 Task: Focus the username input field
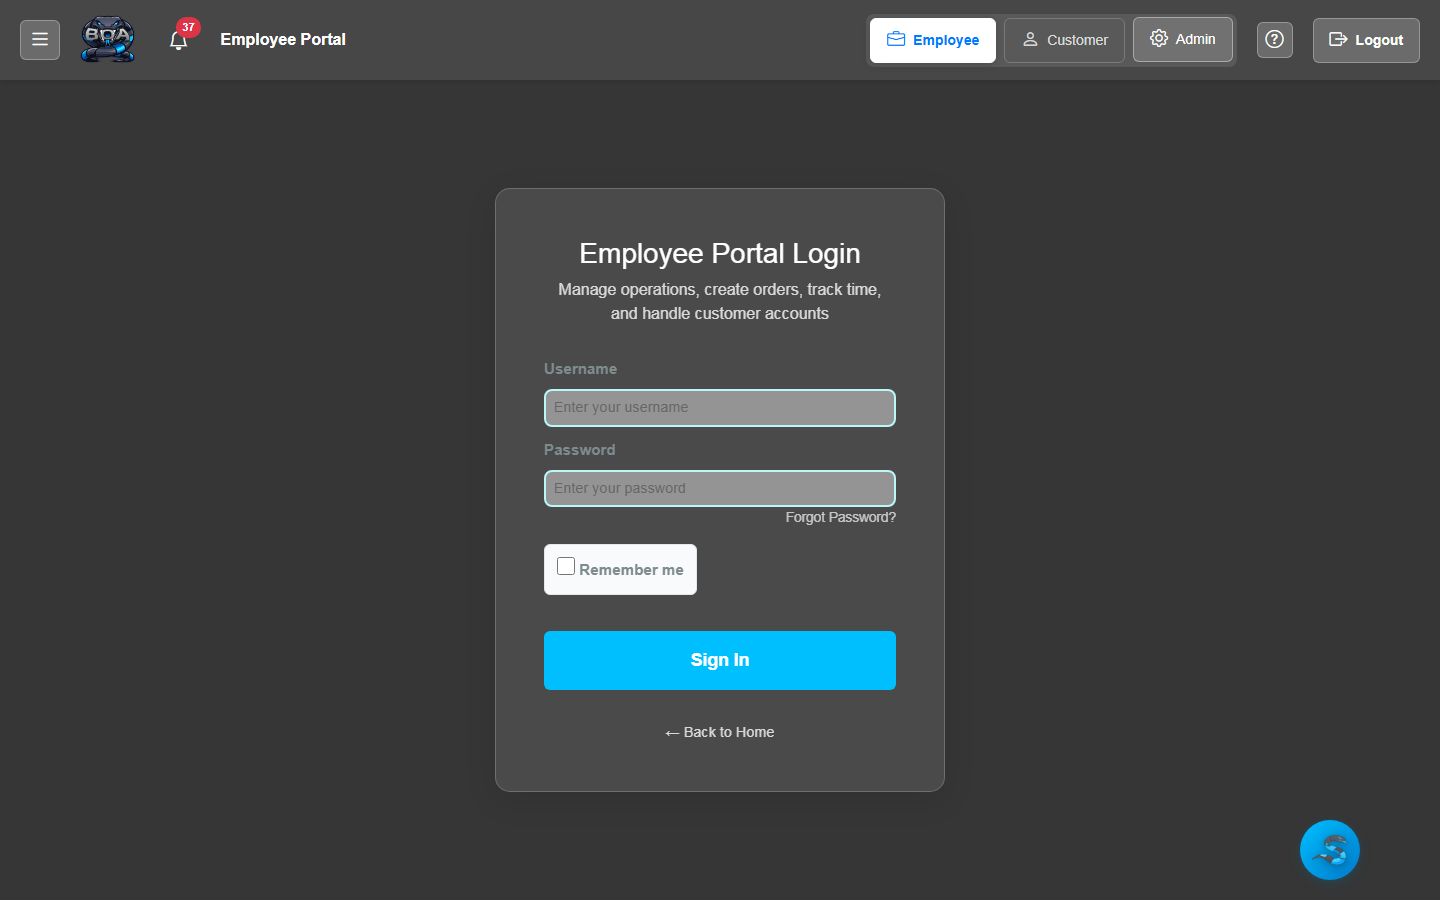[x=719, y=407]
